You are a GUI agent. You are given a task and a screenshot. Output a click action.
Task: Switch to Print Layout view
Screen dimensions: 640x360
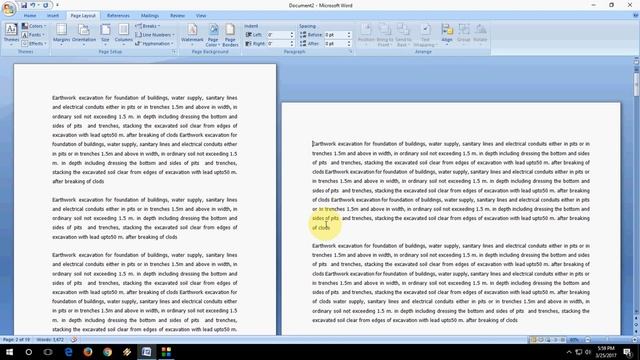[533, 340]
